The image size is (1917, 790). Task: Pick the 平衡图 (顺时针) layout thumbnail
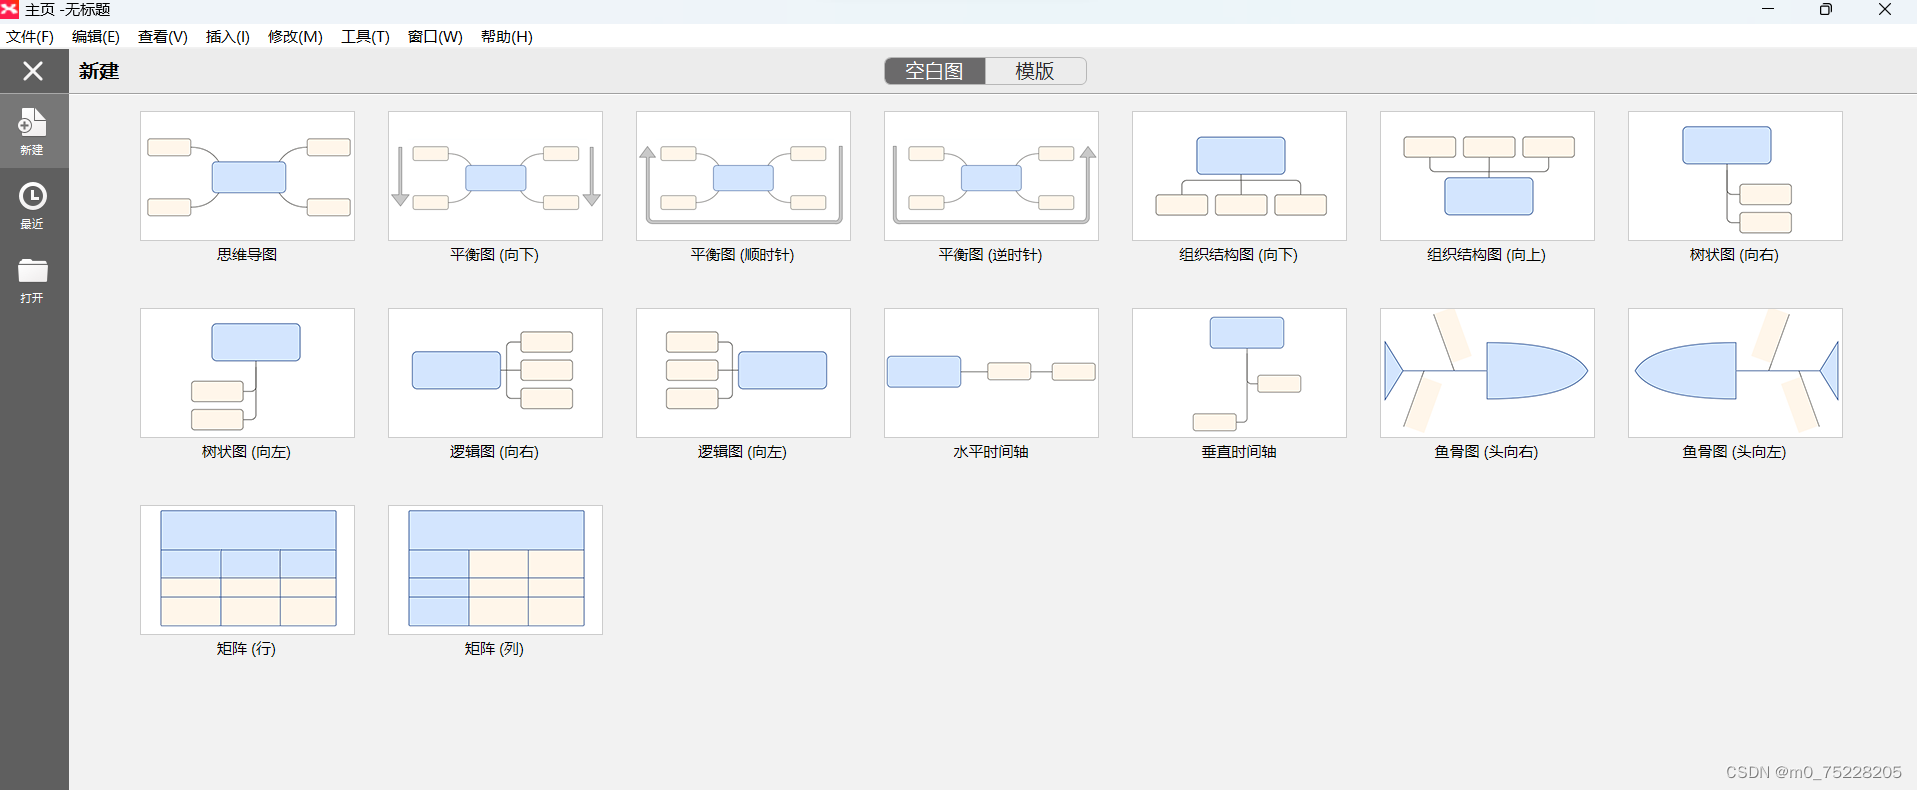point(743,176)
